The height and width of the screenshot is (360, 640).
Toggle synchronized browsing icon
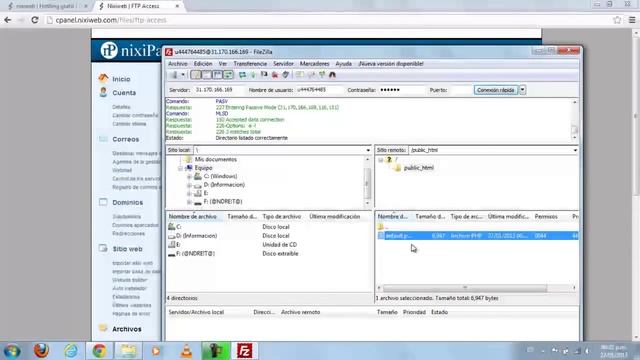point(322,75)
